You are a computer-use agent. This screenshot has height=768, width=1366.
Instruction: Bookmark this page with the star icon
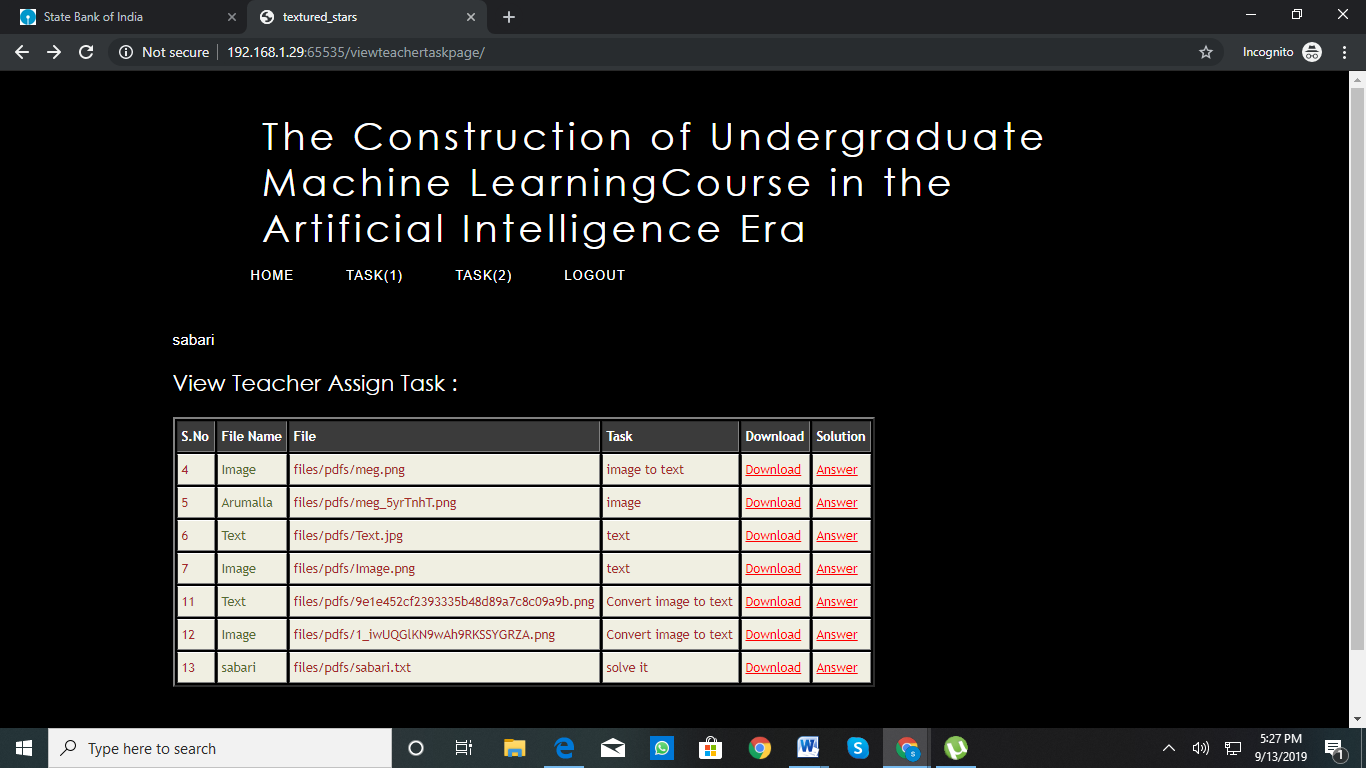(1206, 52)
